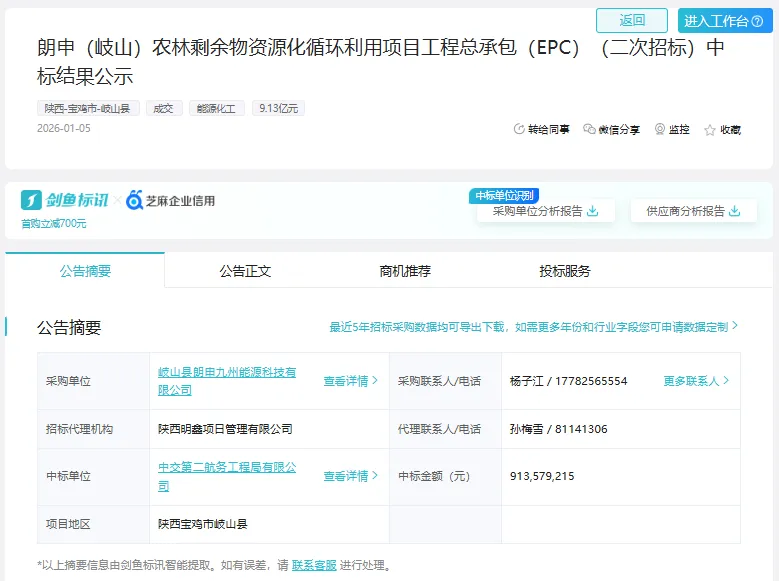Click the 芝麻企业信用 logo
Screen dimensions: 779x581
(171, 201)
